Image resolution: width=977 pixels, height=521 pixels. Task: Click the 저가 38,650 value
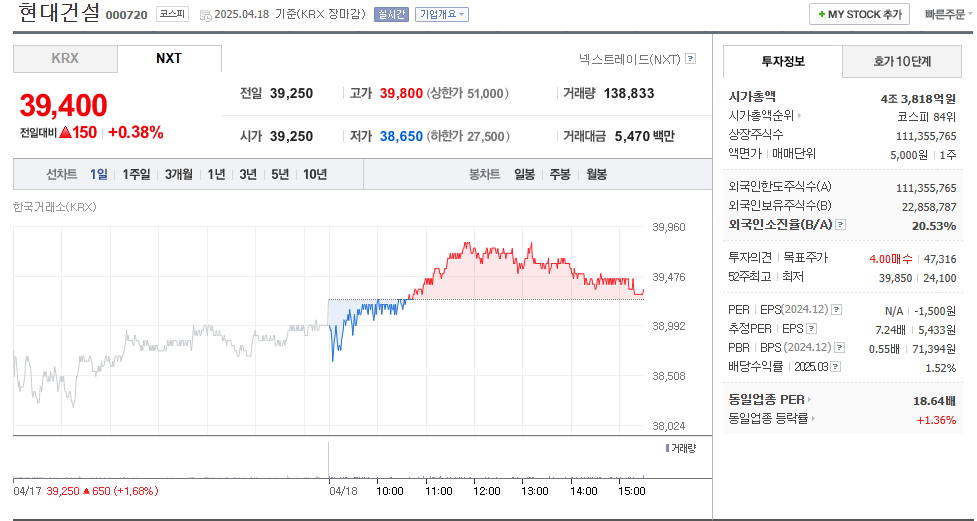point(401,136)
